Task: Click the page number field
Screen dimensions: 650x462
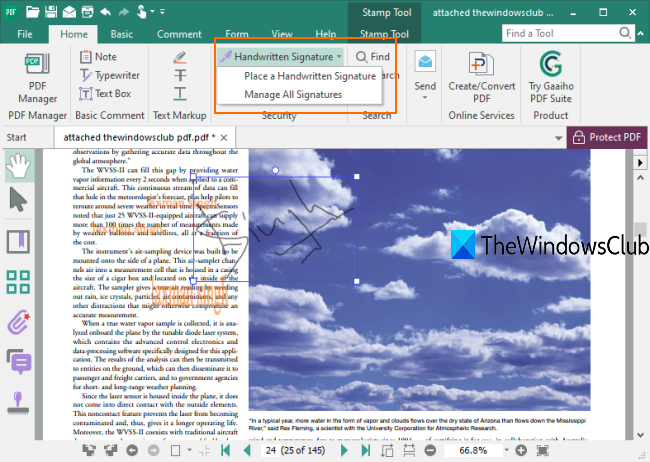Action: [x=295, y=450]
